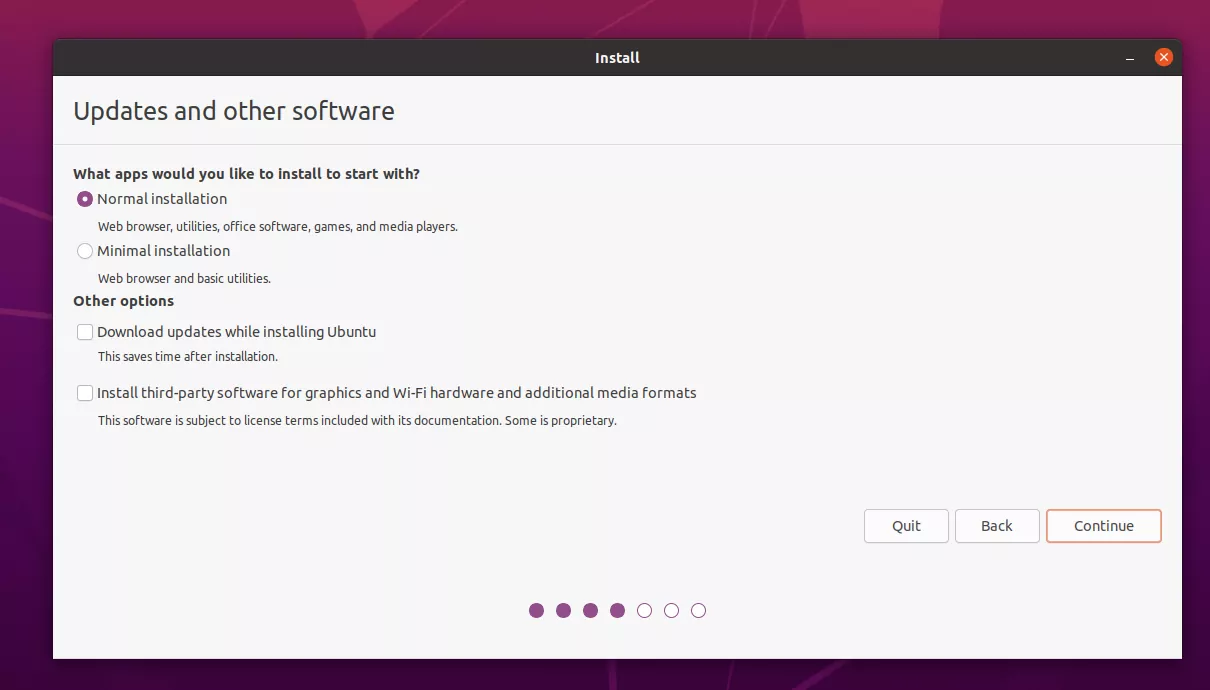Click the Install title bar text

[617, 58]
